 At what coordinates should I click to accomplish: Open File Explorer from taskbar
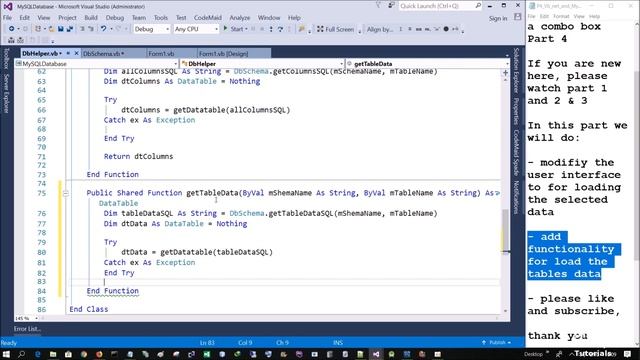click(53, 354)
